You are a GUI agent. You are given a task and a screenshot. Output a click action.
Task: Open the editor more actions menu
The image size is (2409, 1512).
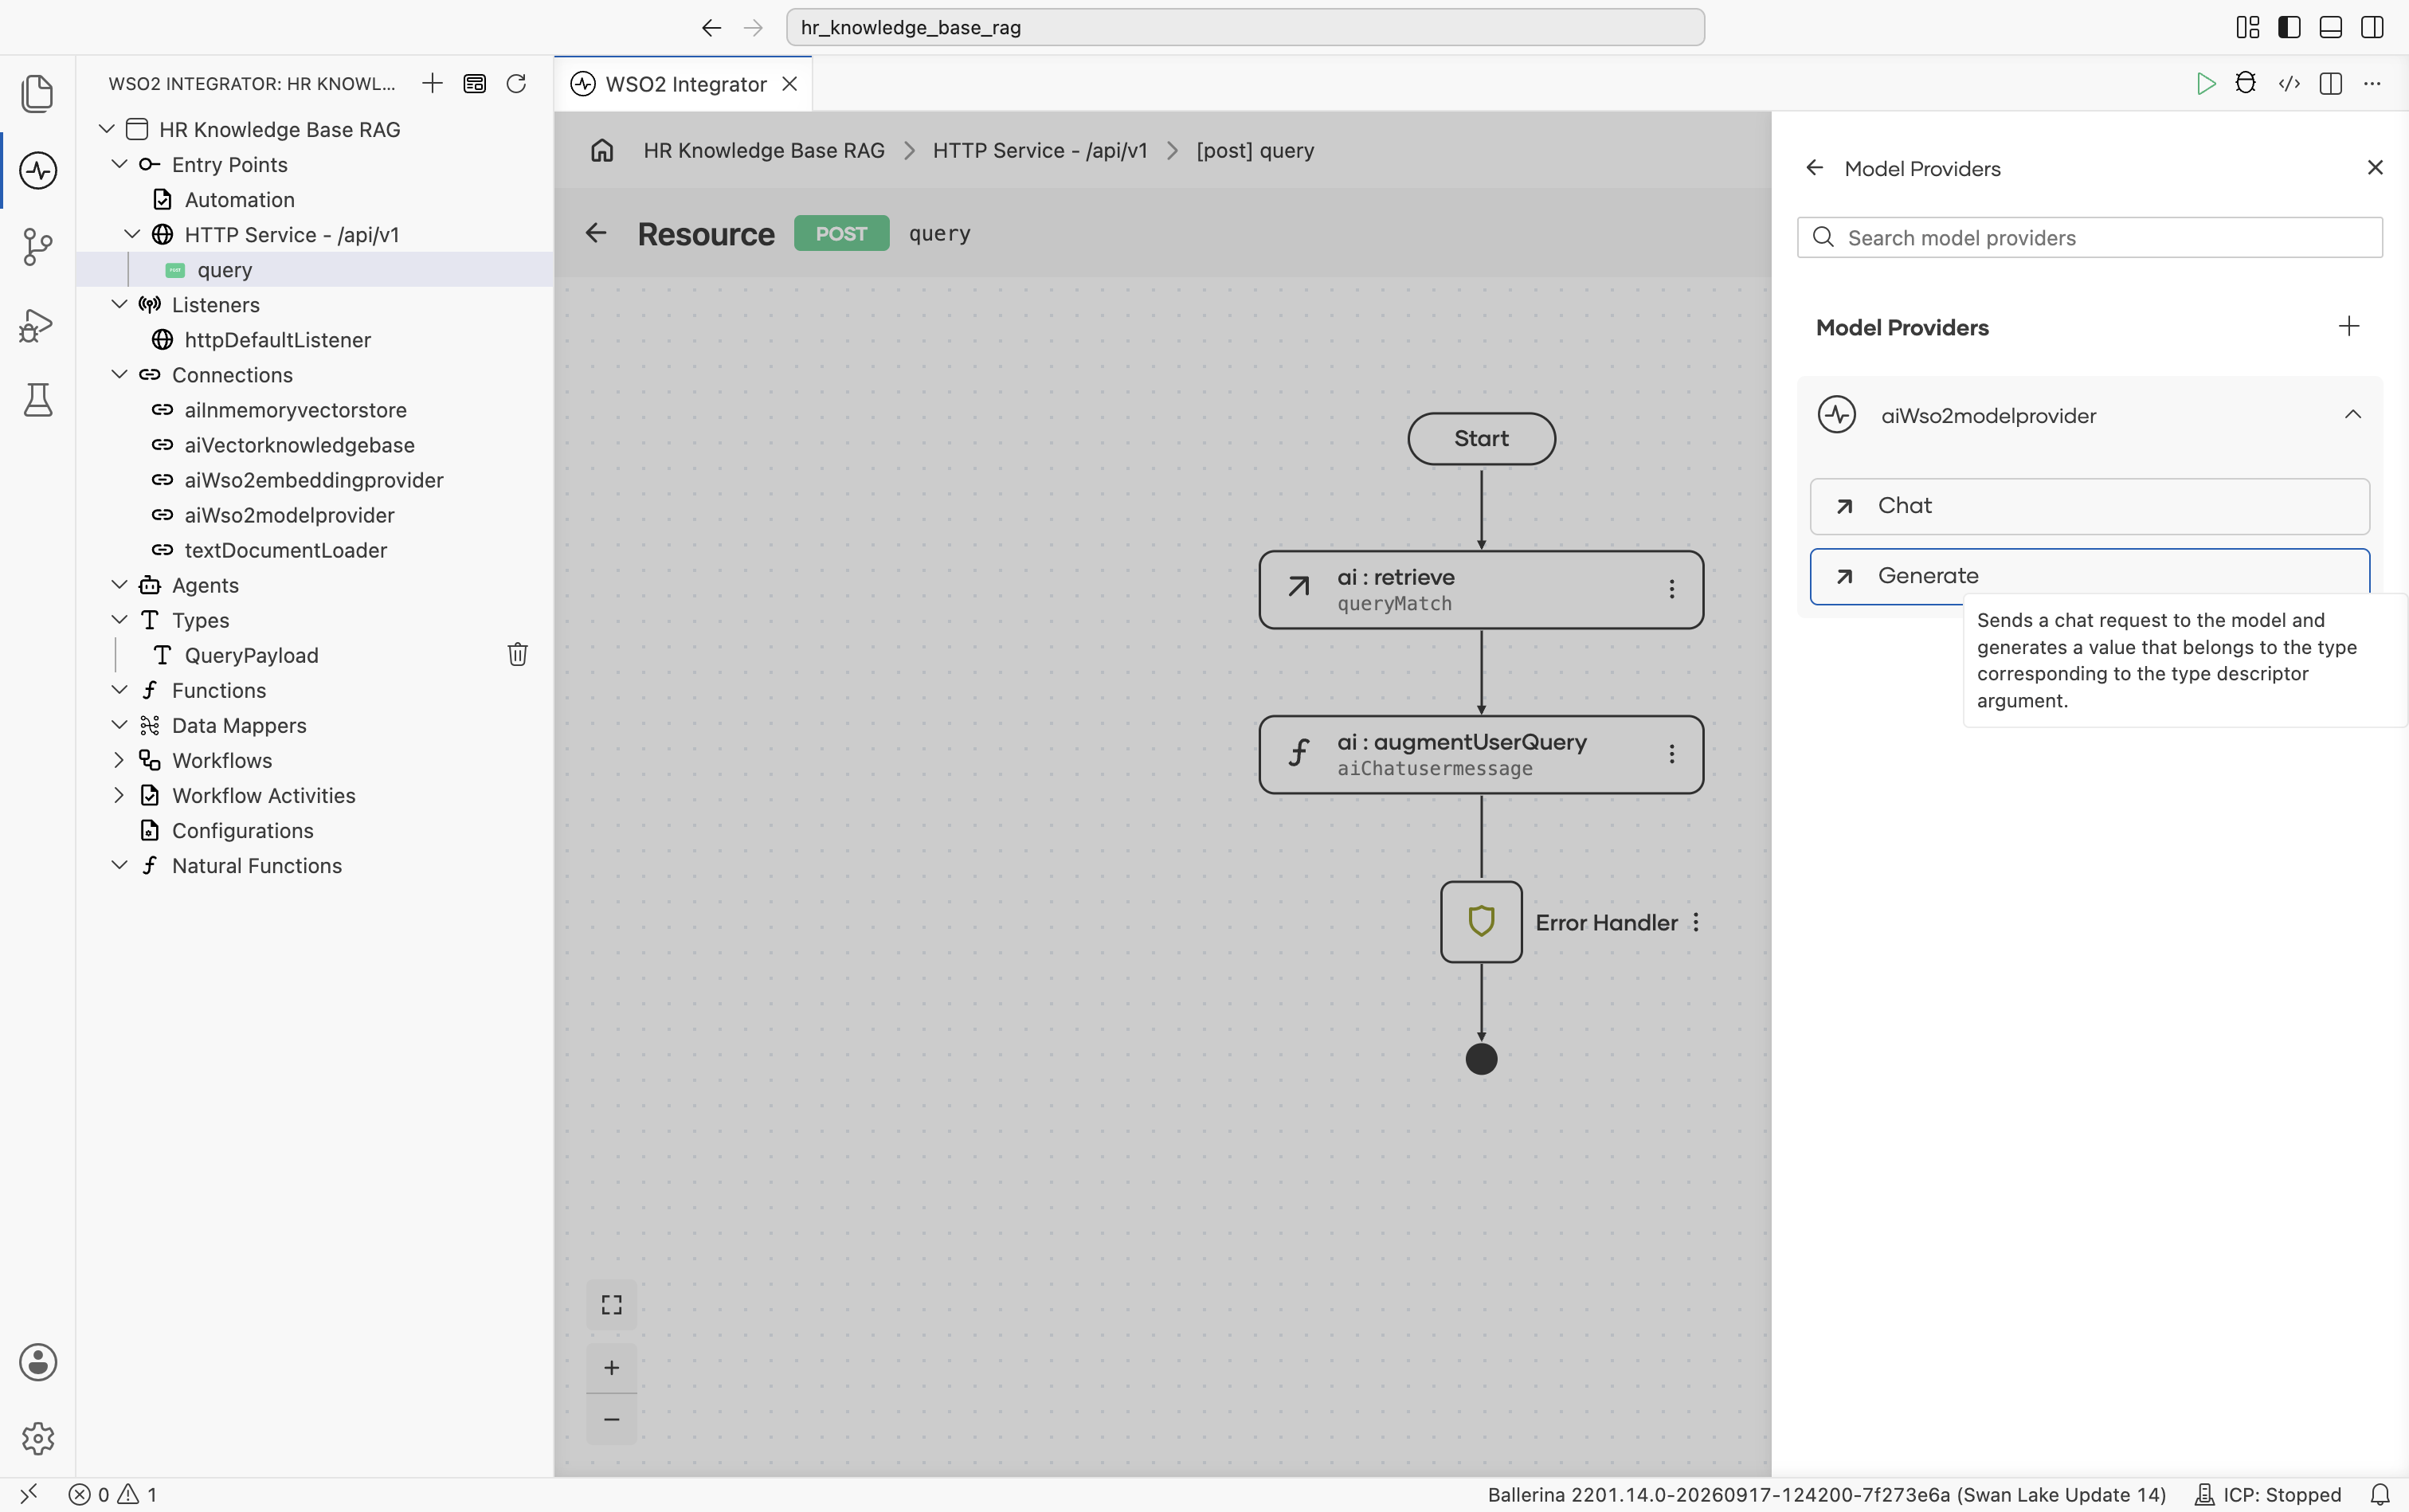2372,83
